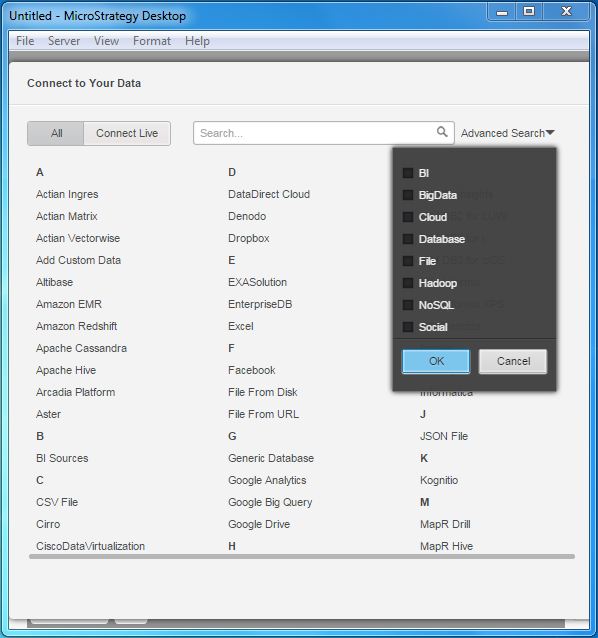
Task: Select the Hadoop filter checkbox
Action: [408, 283]
